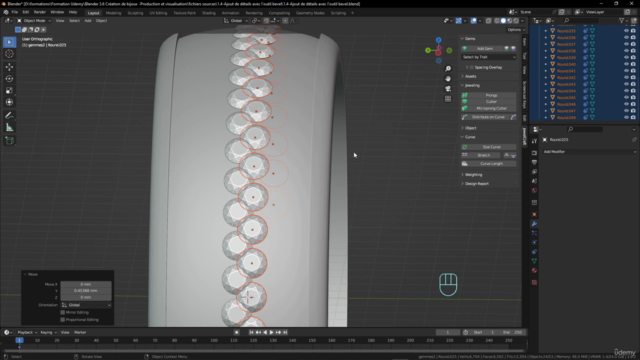Switch to the Shading workspace tab

point(209,13)
